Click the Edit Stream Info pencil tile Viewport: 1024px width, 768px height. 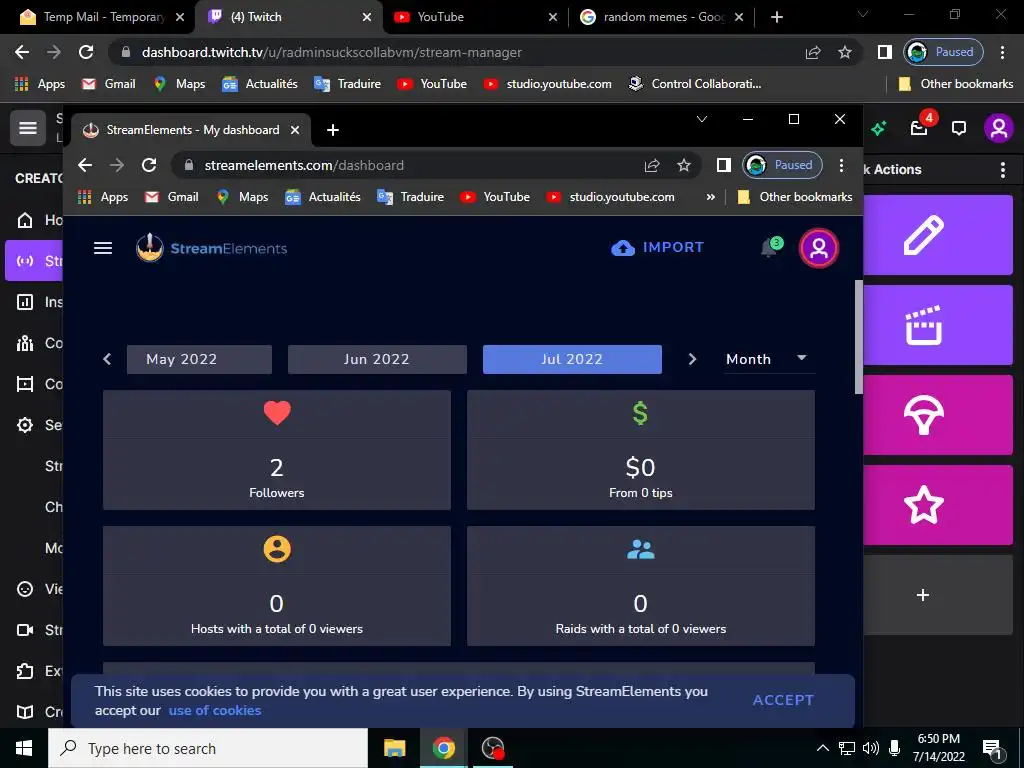click(x=938, y=235)
